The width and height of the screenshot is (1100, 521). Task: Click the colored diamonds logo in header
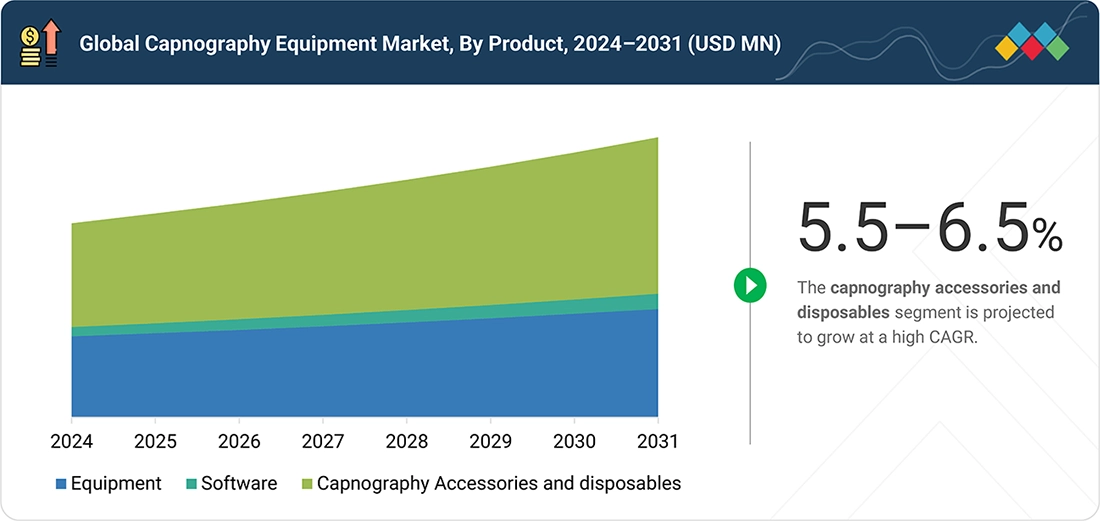(1032, 41)
